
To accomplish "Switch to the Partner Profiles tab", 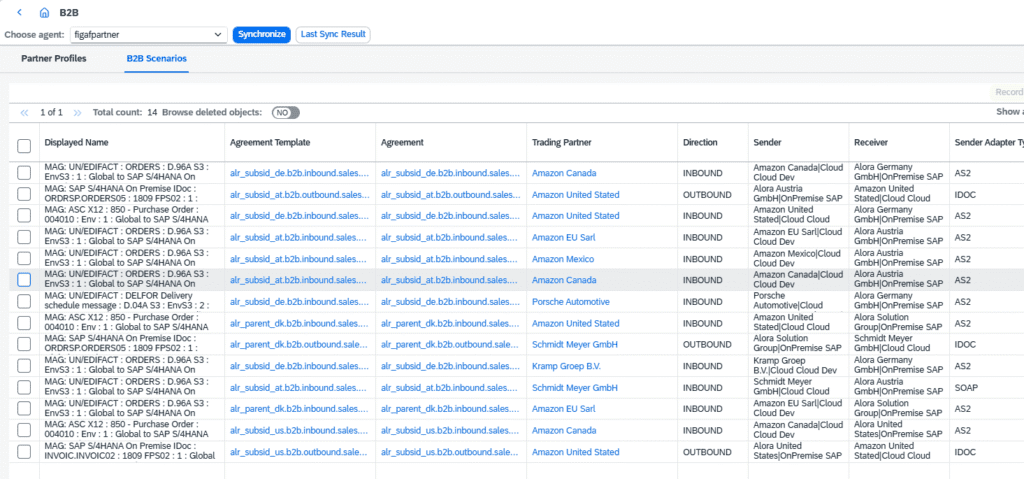I will click(x=54, y=59).
